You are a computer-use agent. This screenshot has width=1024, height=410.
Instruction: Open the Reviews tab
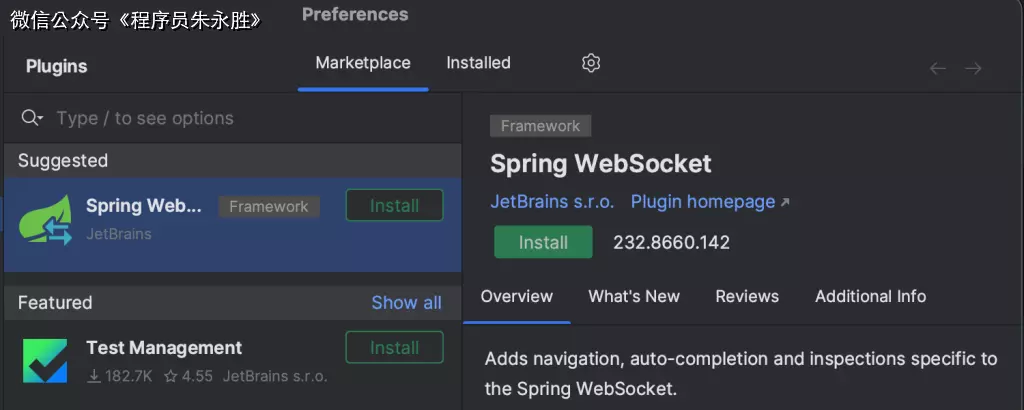pyautogui.click(x=747, y=296)
